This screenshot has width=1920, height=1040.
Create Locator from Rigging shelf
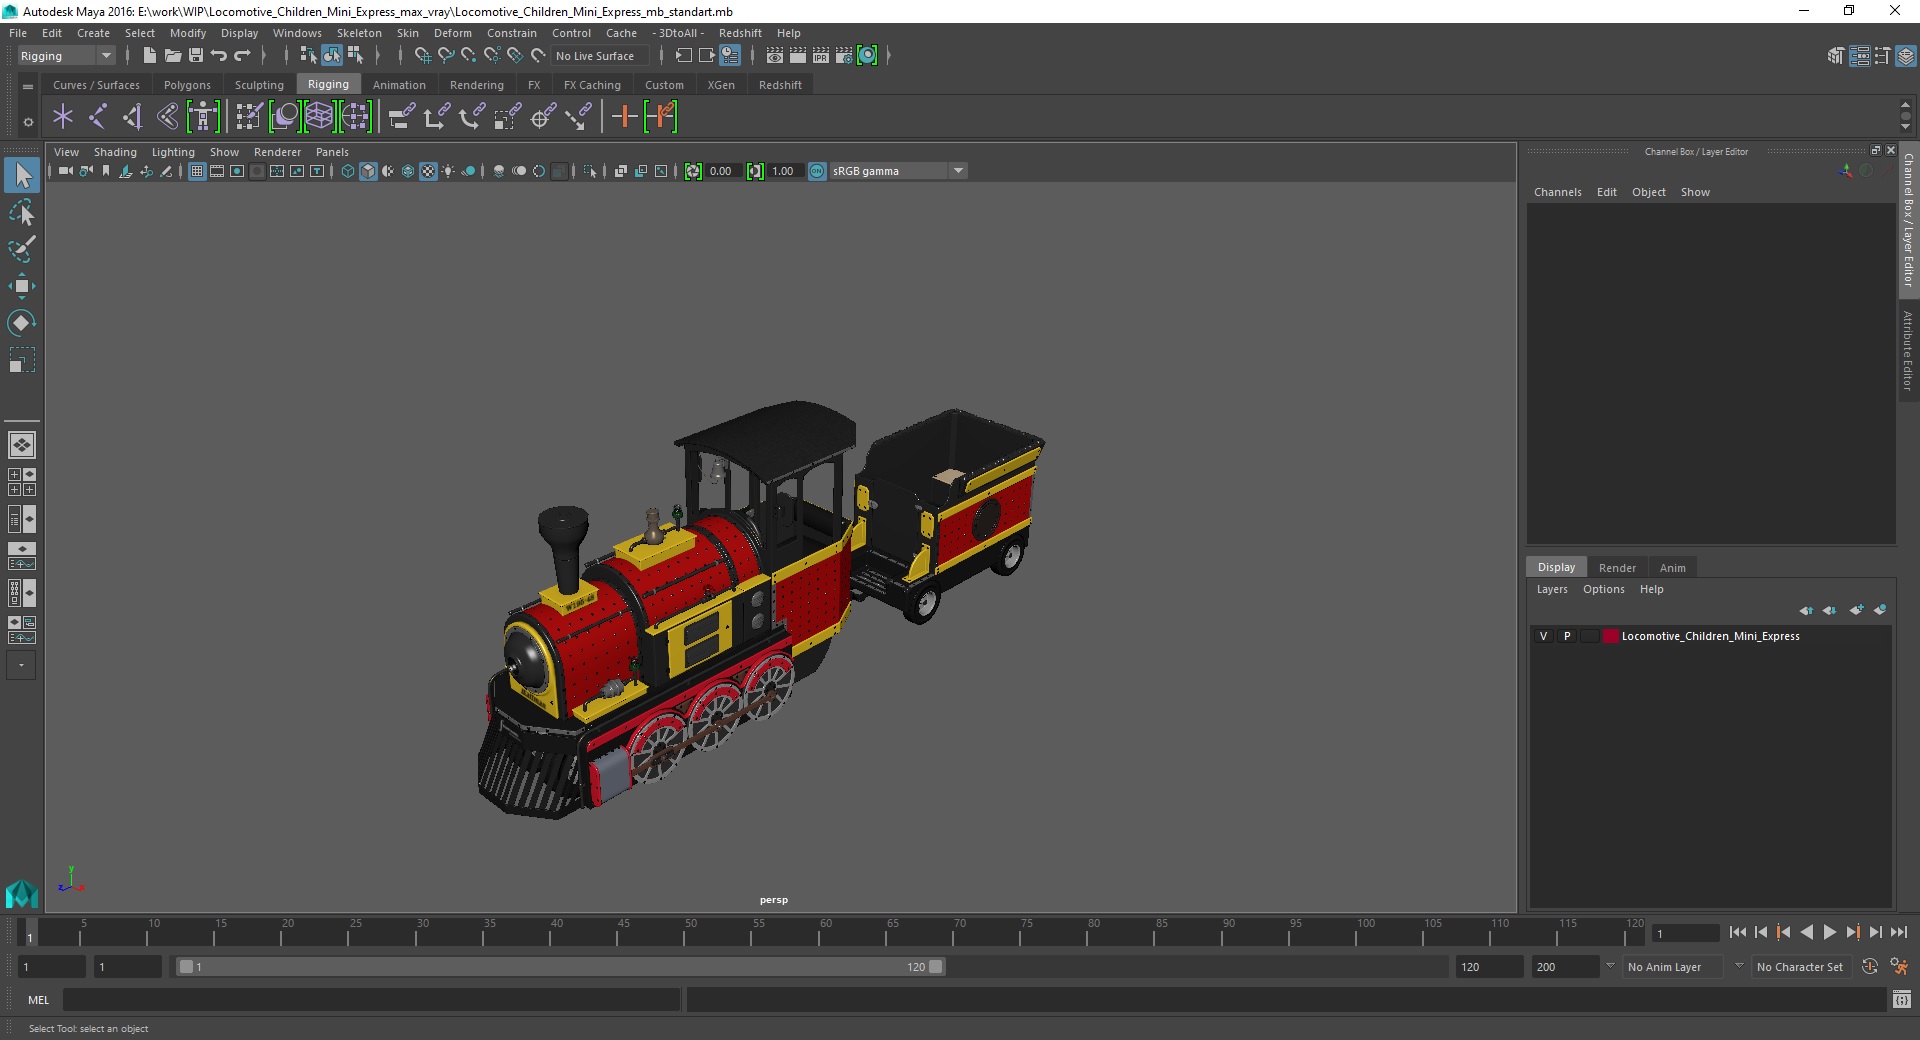click(63, 117)
